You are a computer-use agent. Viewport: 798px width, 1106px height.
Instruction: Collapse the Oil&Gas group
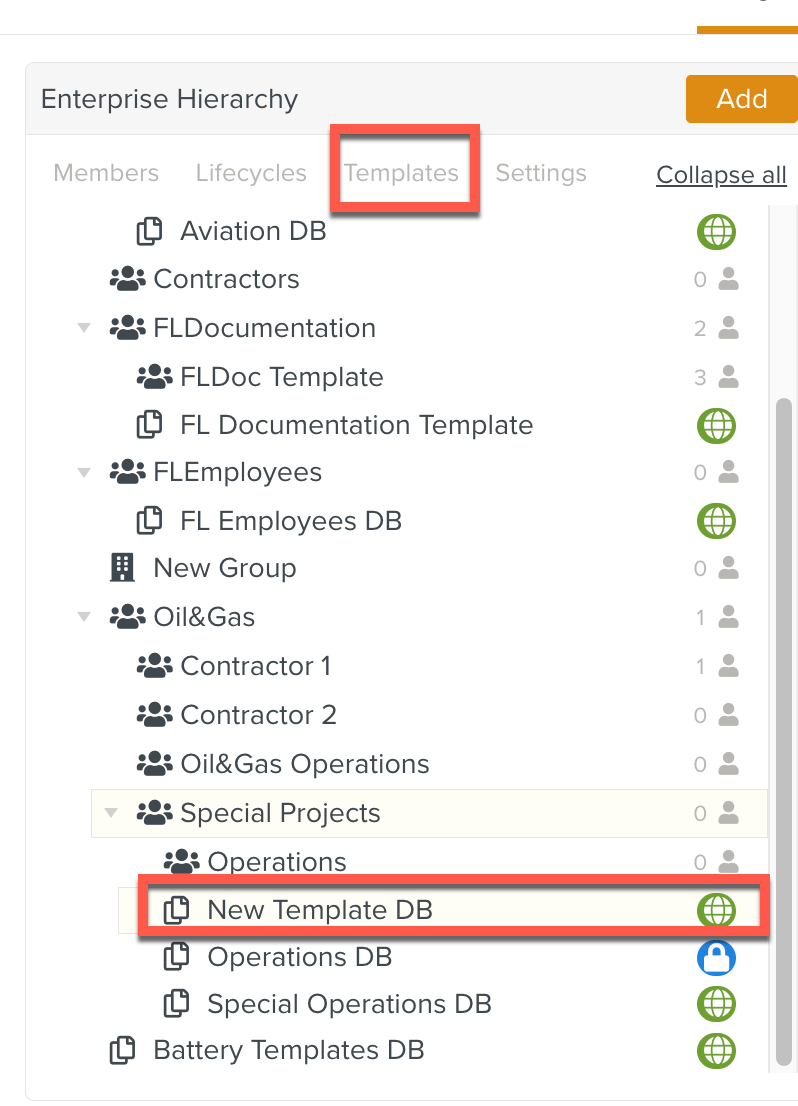point(84,616)
